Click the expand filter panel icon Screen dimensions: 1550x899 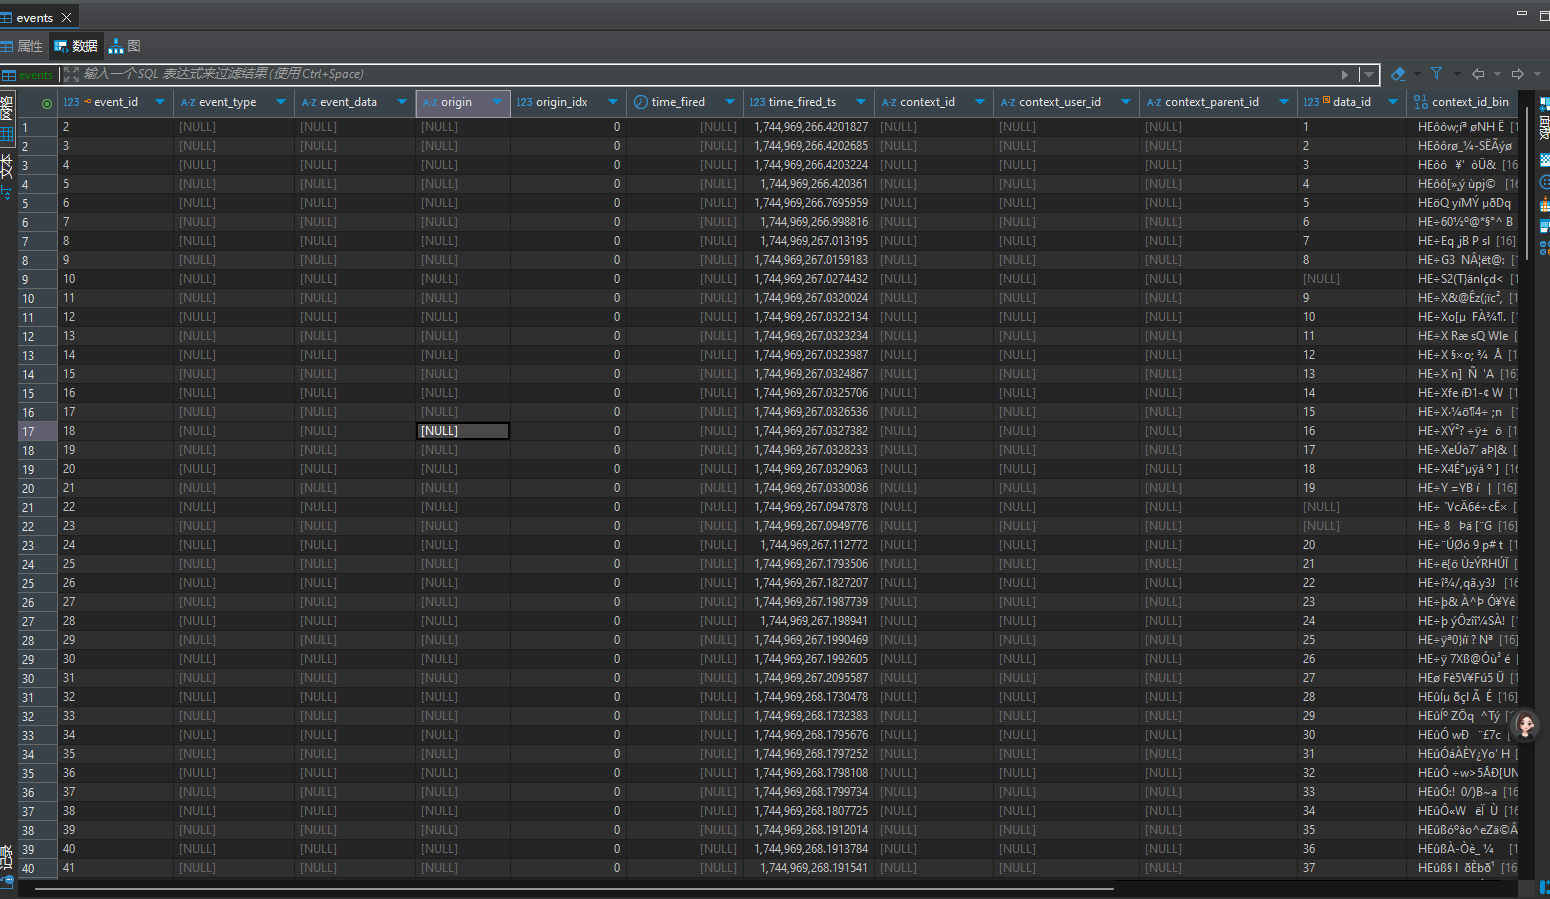pyautogui.click(x=70, y=74)
